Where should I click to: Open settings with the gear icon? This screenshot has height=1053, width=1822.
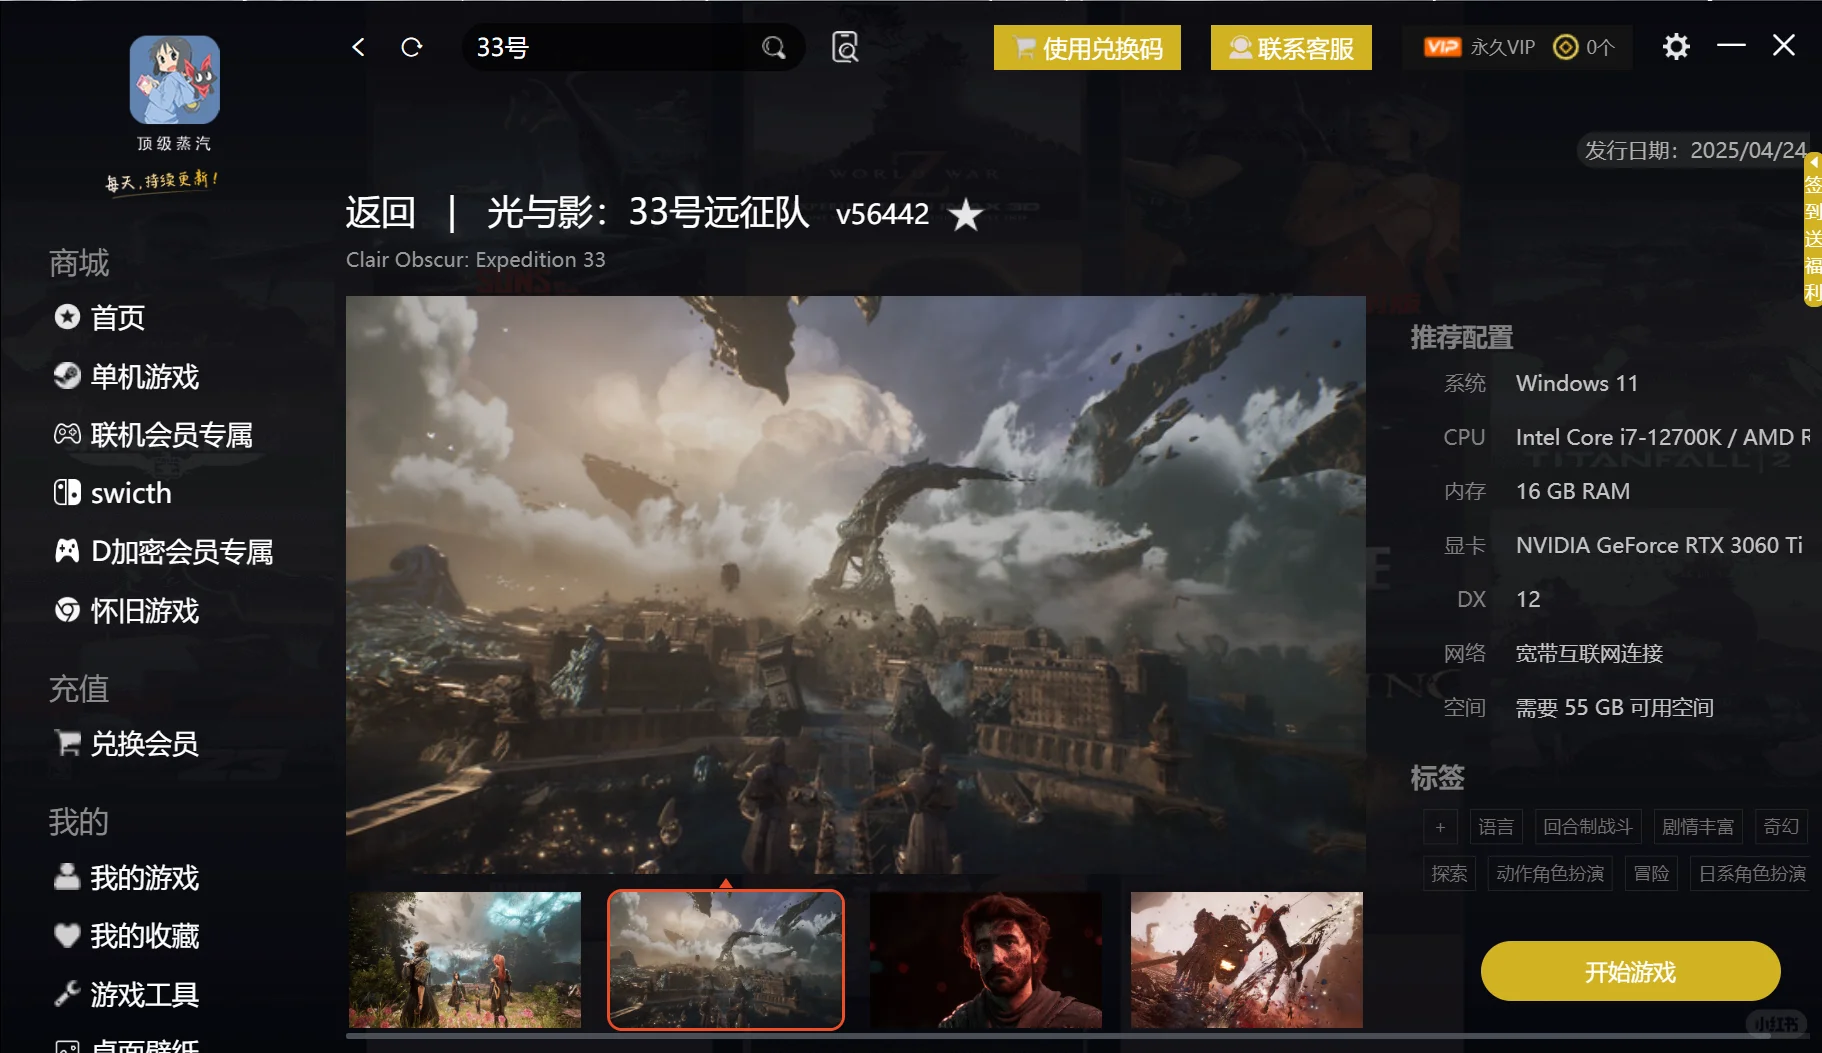tap(1676, 46)
